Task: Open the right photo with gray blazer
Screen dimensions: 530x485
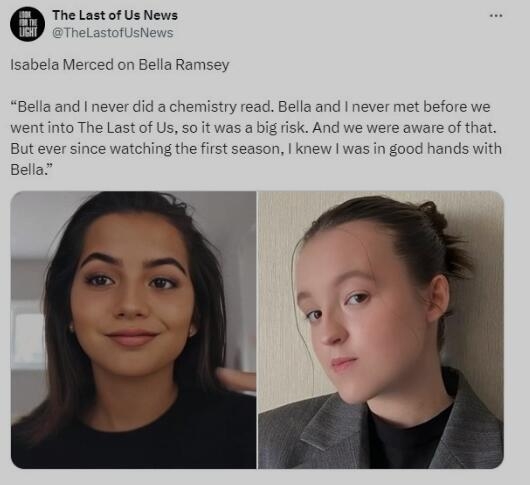Action: (x=381, y=330)
